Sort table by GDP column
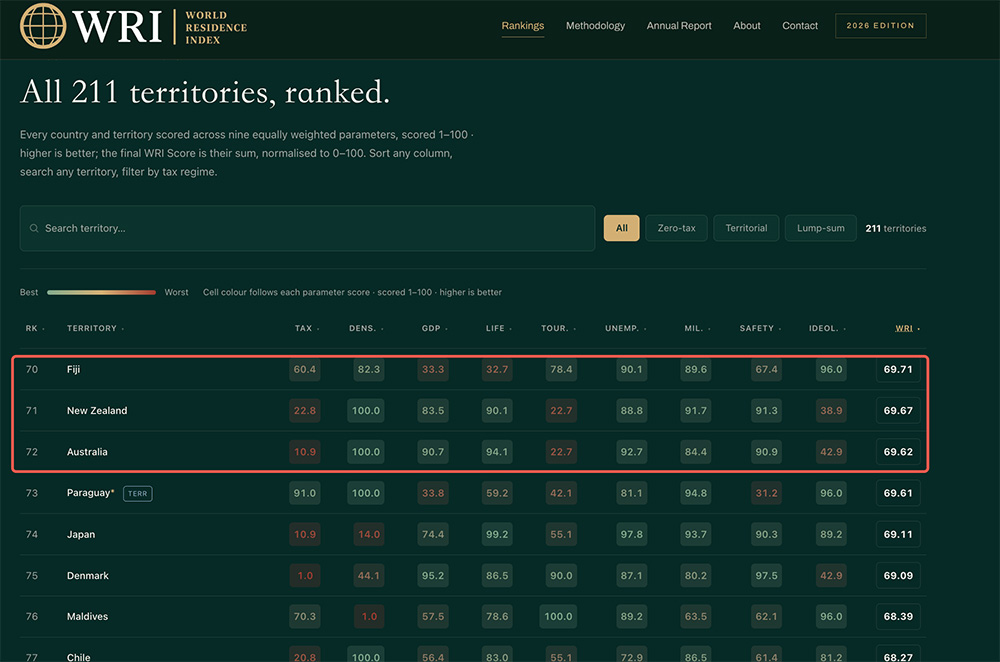This screenshot has height=662, width=1000. [434, 328]
